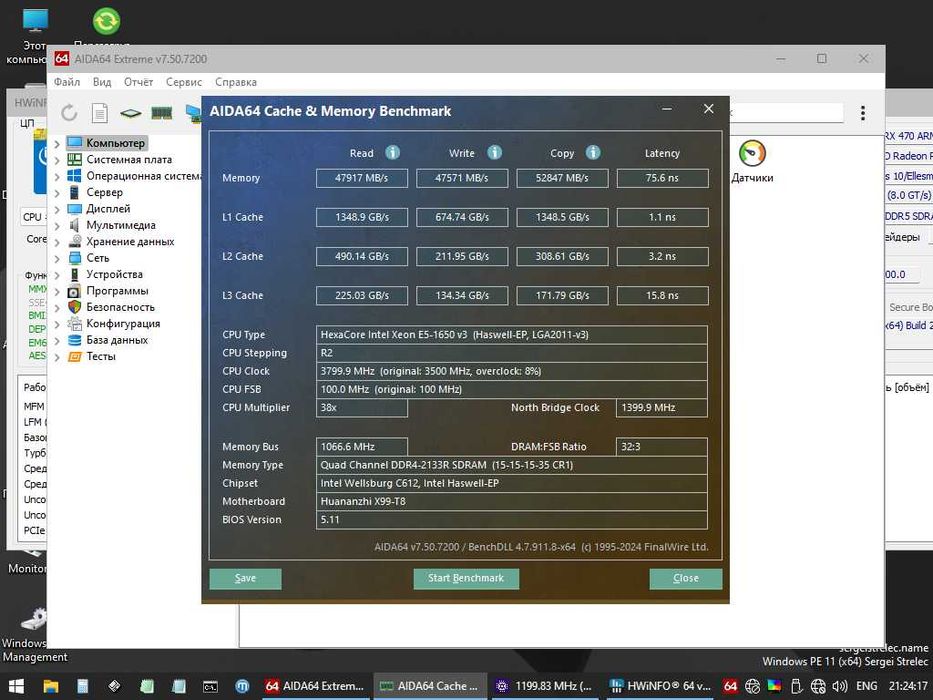Screen dimensions: 933x700
Task: Open Этот компьютер desktop icon
Action: (x=35, y=20)
